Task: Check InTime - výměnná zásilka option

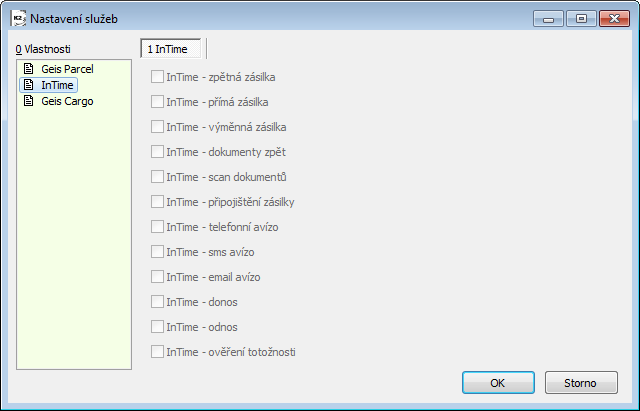Action: tap(157, 127)
